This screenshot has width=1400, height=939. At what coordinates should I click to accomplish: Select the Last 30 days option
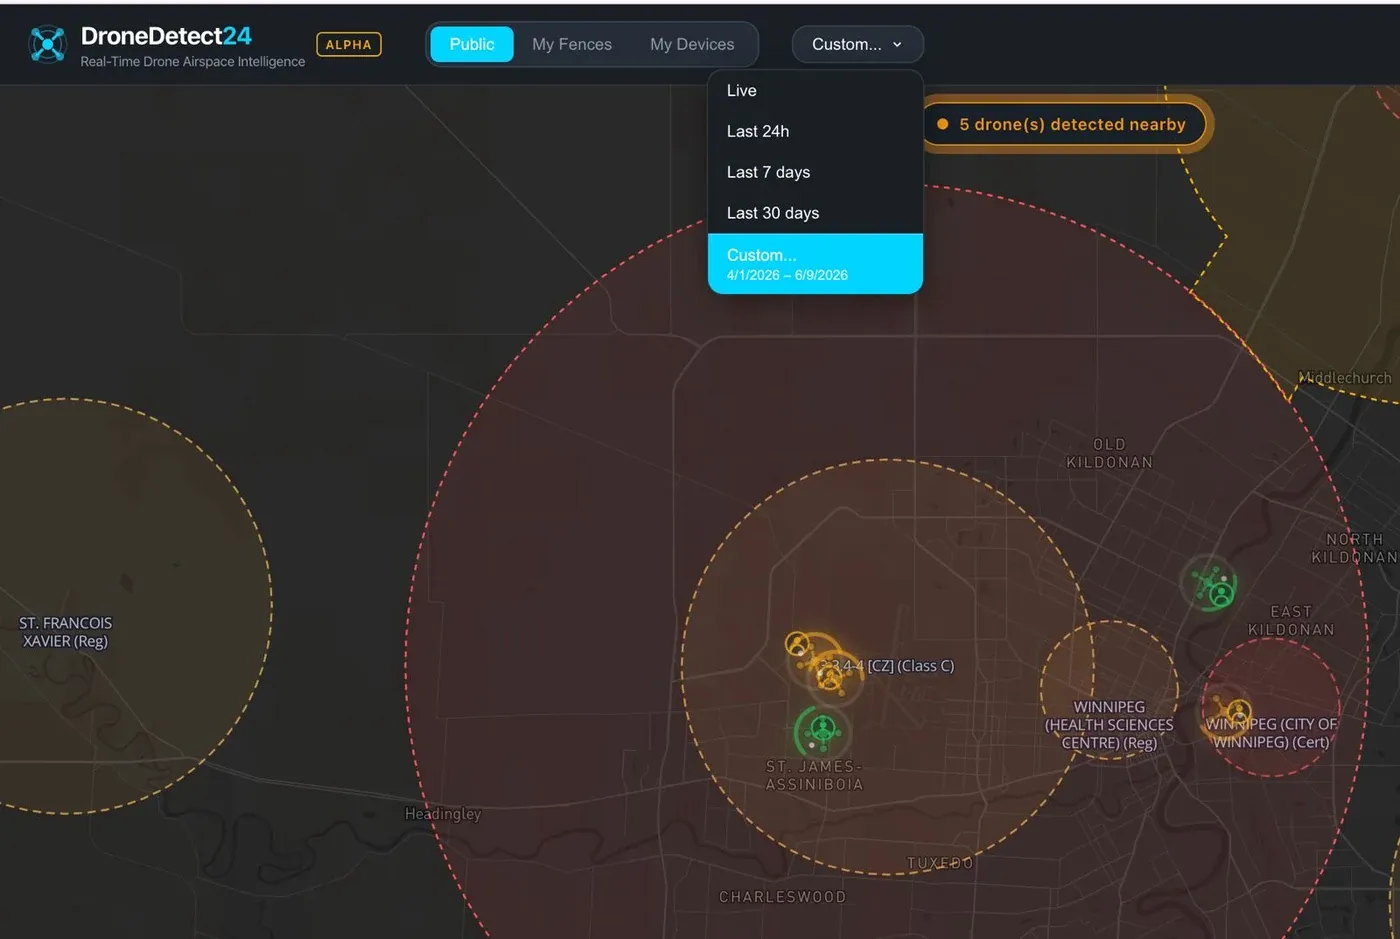pyautogui.click(x=815, y=213)
